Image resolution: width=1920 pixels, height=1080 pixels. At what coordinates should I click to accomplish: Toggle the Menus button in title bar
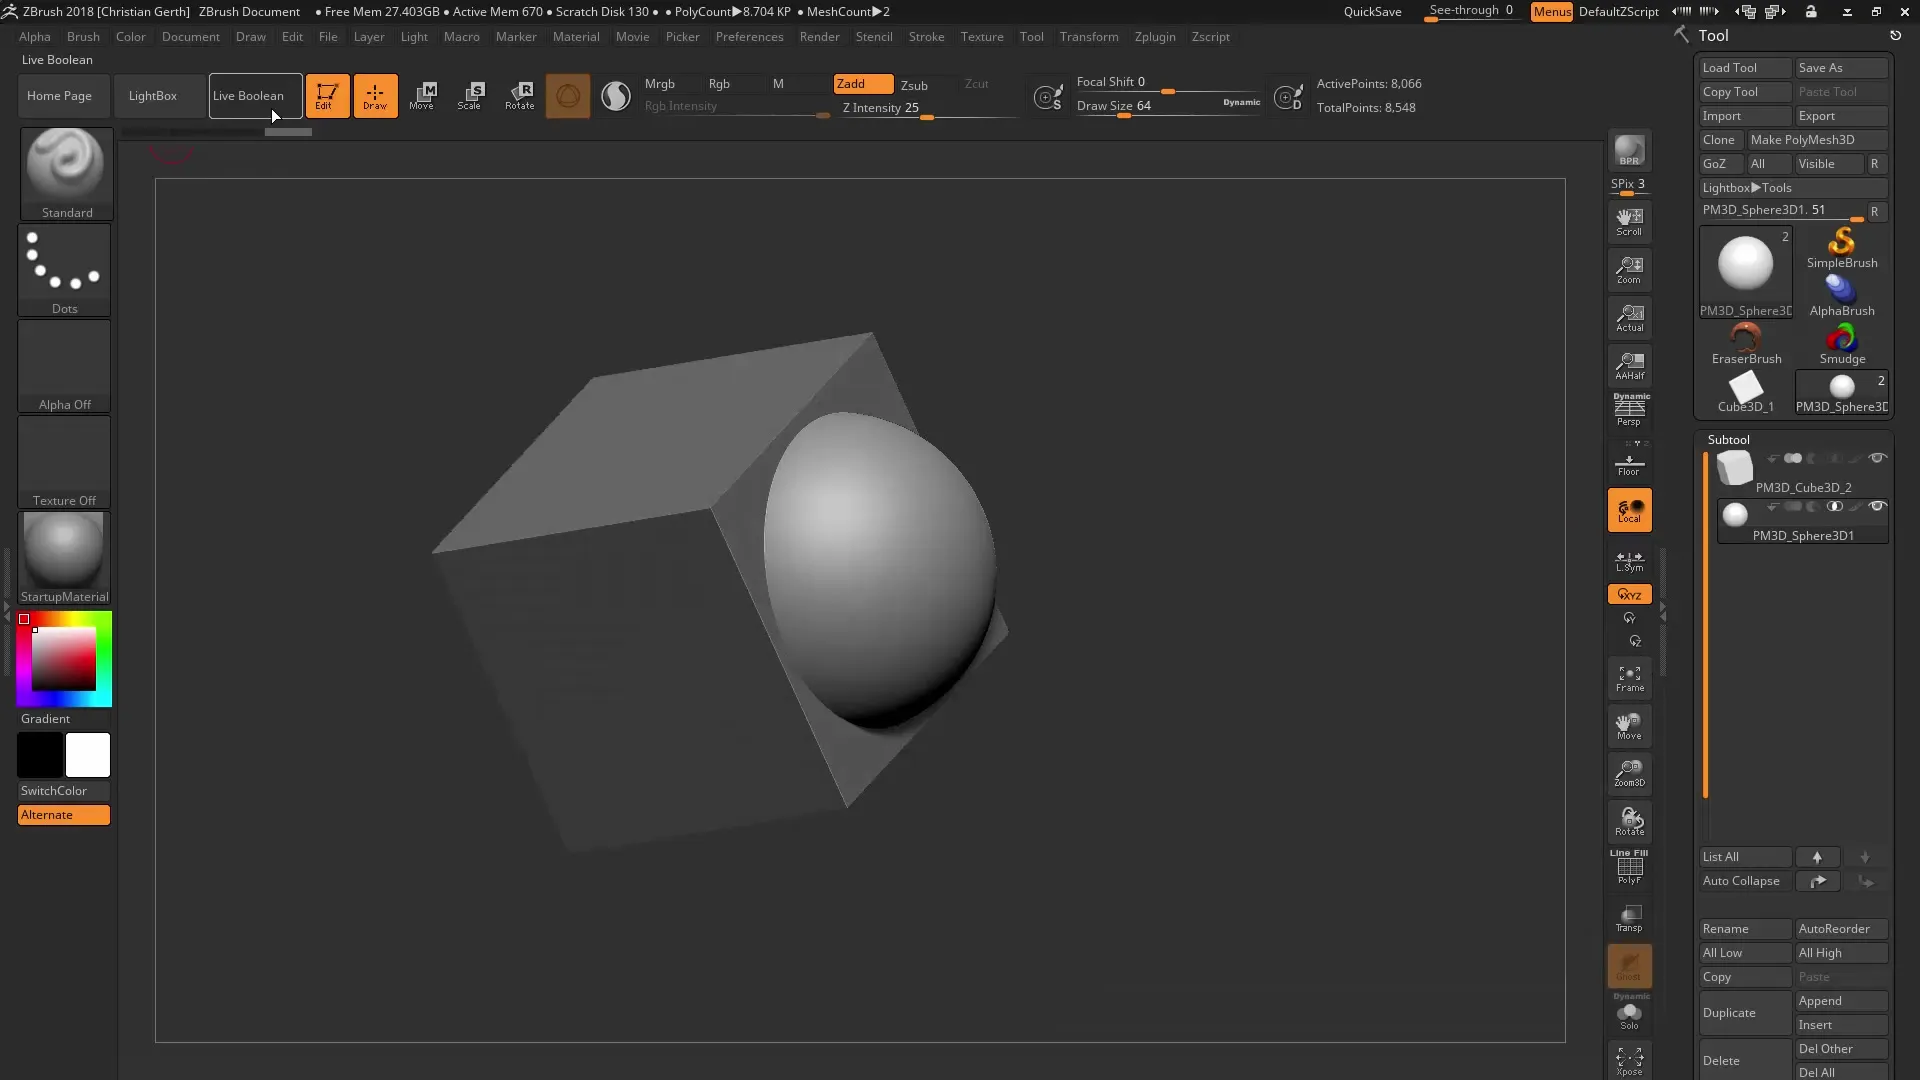tap(1552, 12)
